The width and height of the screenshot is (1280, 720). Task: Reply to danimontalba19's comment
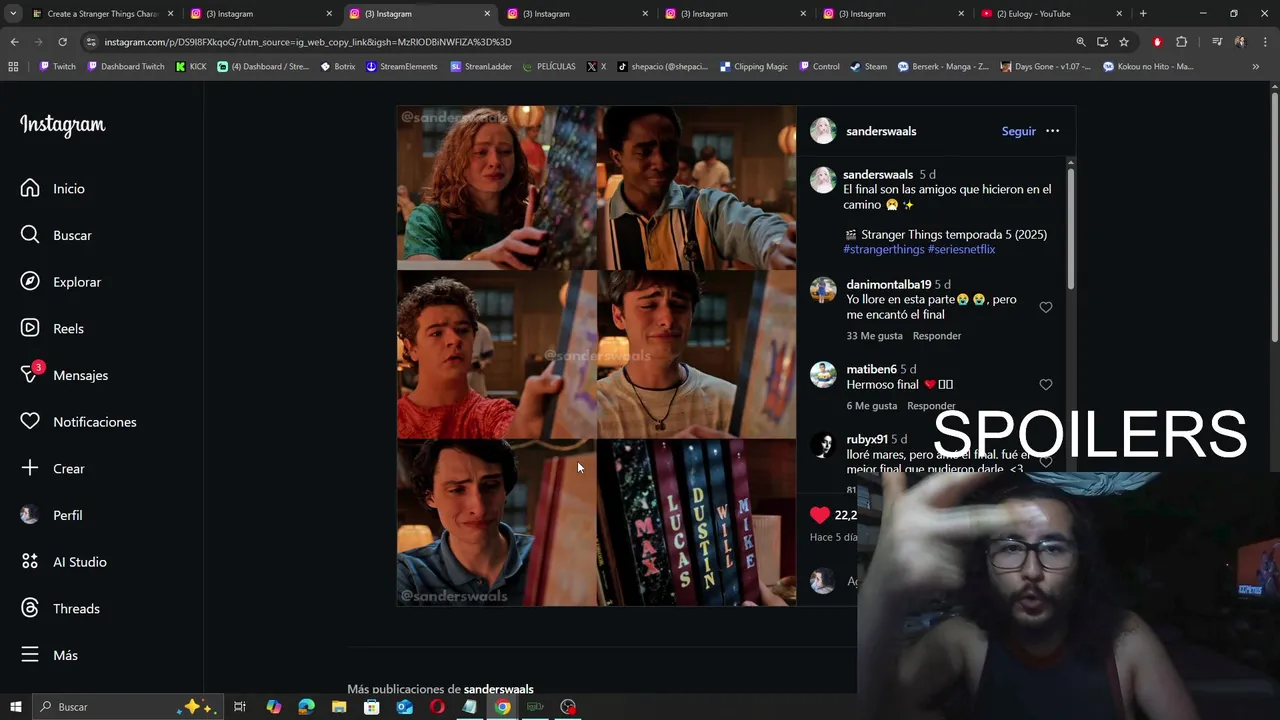[937, 336]
